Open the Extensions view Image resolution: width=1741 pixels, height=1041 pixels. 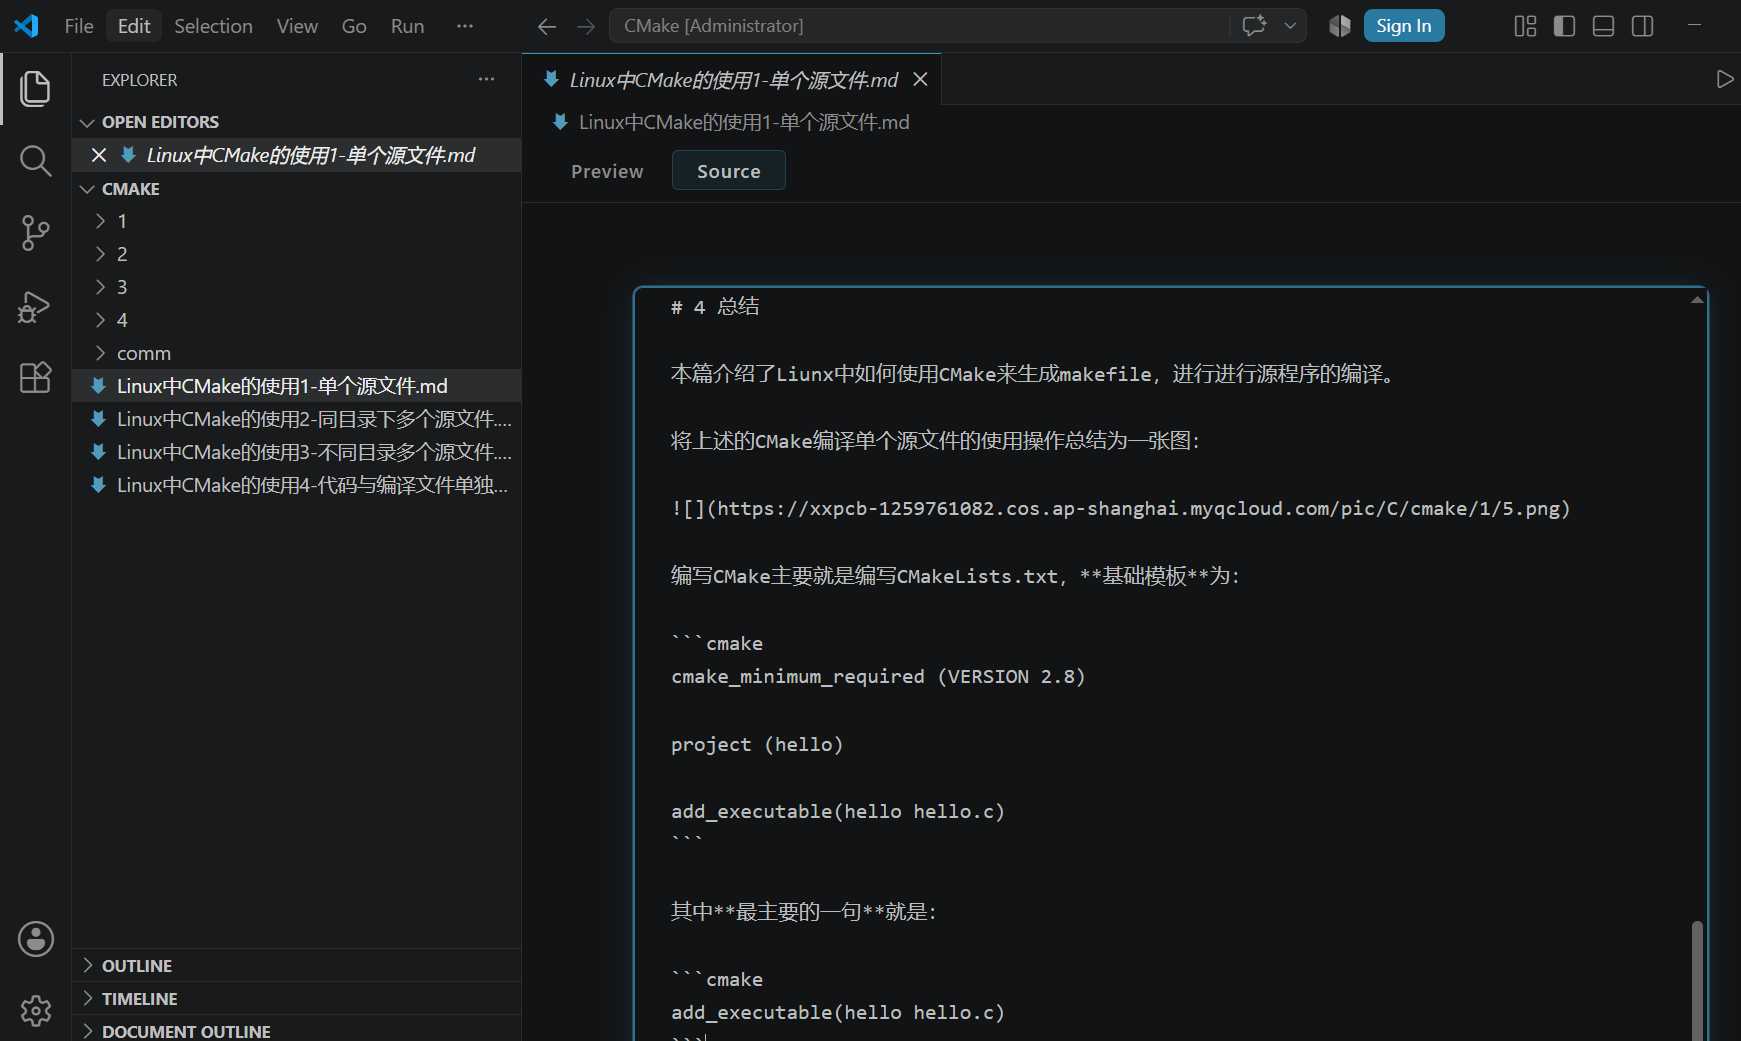pyautogui.click(x=35, y=377)
